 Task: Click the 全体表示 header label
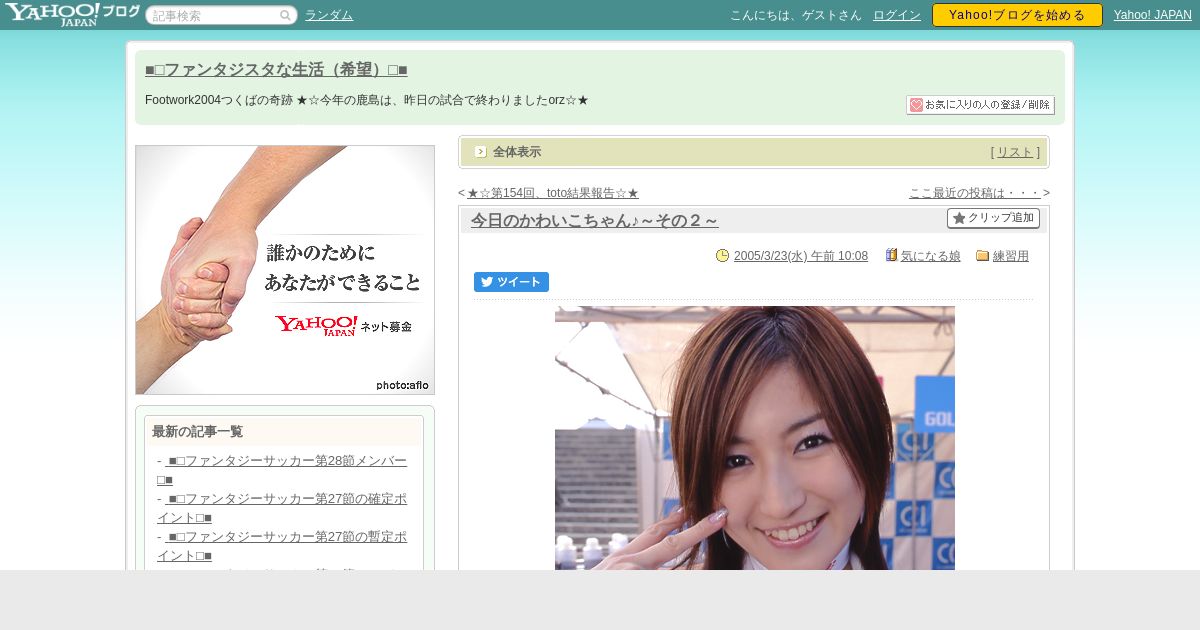[x=517, y=152]
